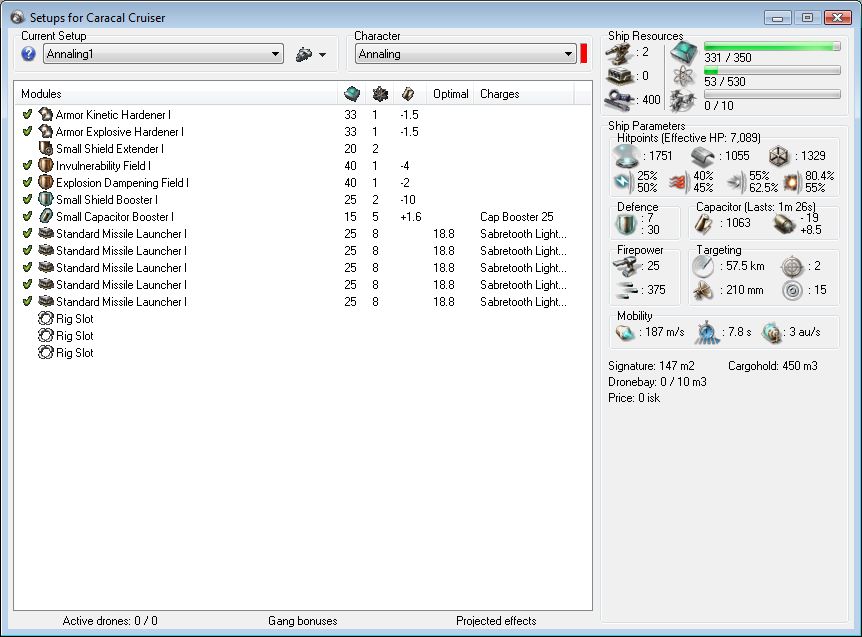
Task: Toggle the third Standard Missile Launcher I checkmark
Action: [27, 268]
